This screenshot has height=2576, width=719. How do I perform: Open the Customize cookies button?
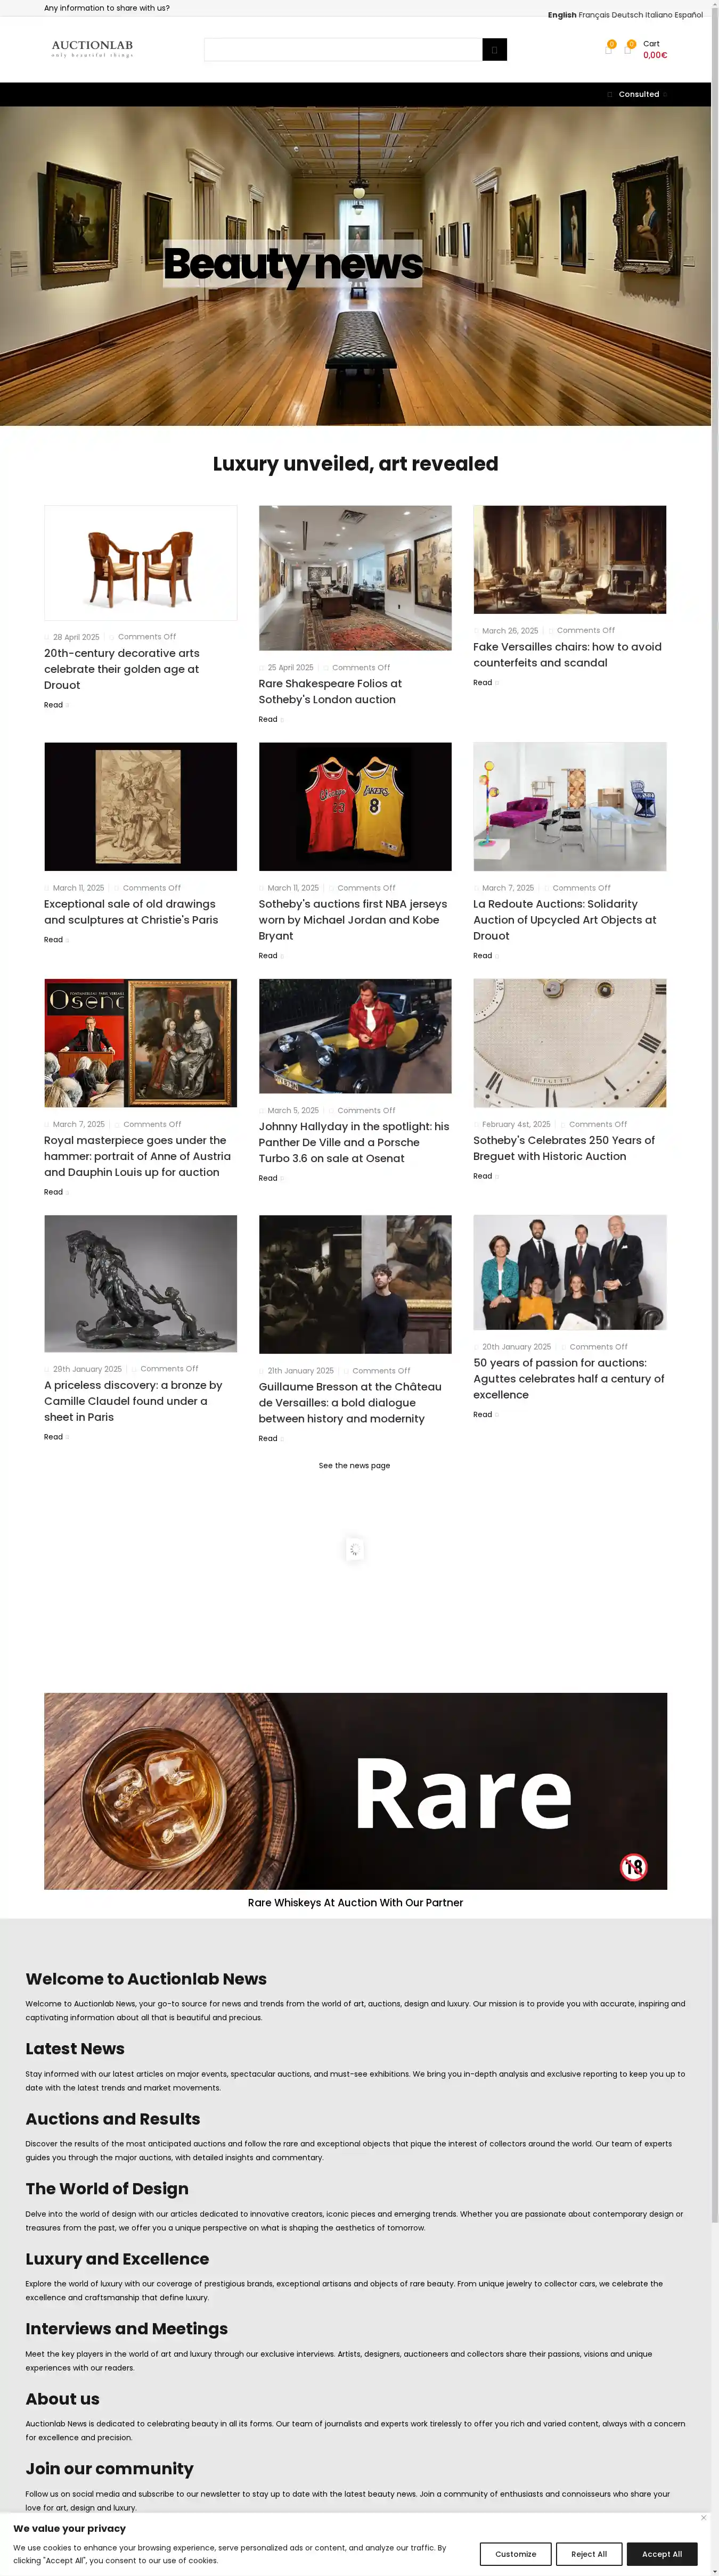tap(515, 2553)
